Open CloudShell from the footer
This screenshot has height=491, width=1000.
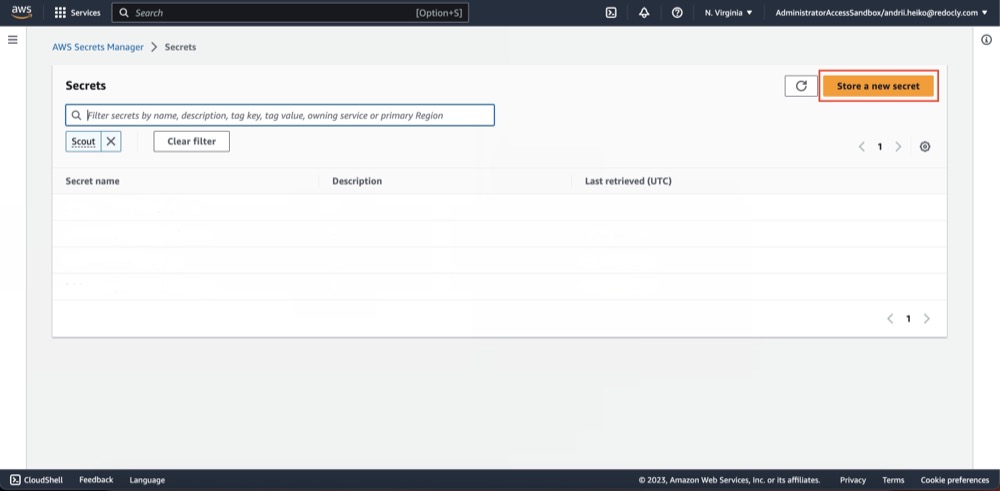point(36,480)
